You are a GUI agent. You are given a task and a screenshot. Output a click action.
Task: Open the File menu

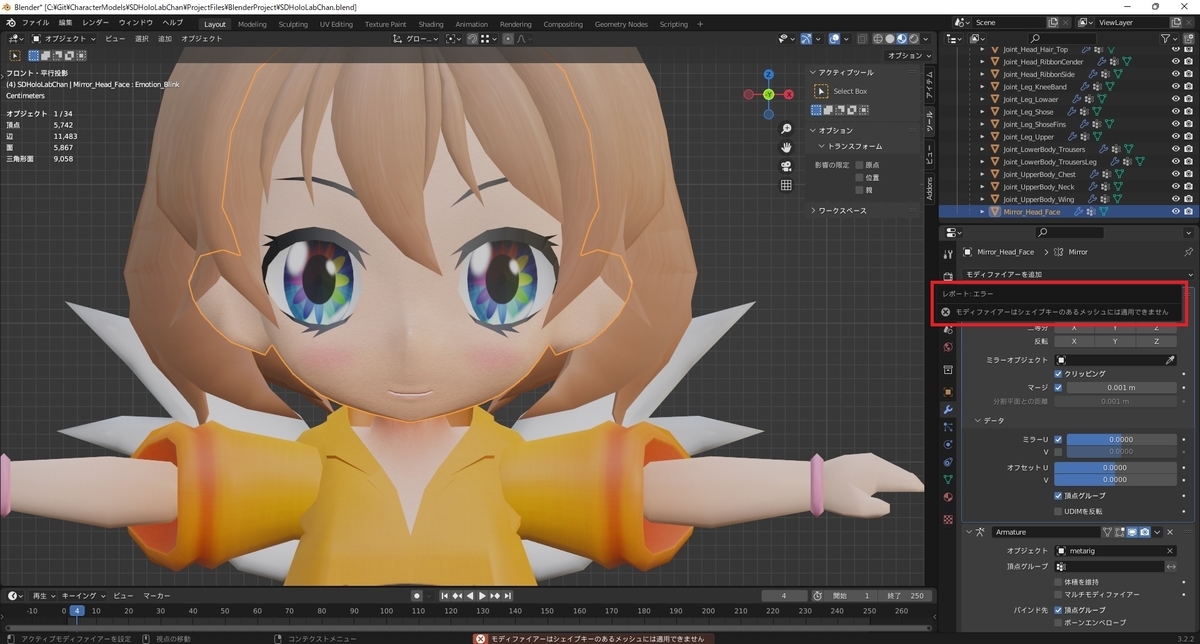[x=34, y=23]
